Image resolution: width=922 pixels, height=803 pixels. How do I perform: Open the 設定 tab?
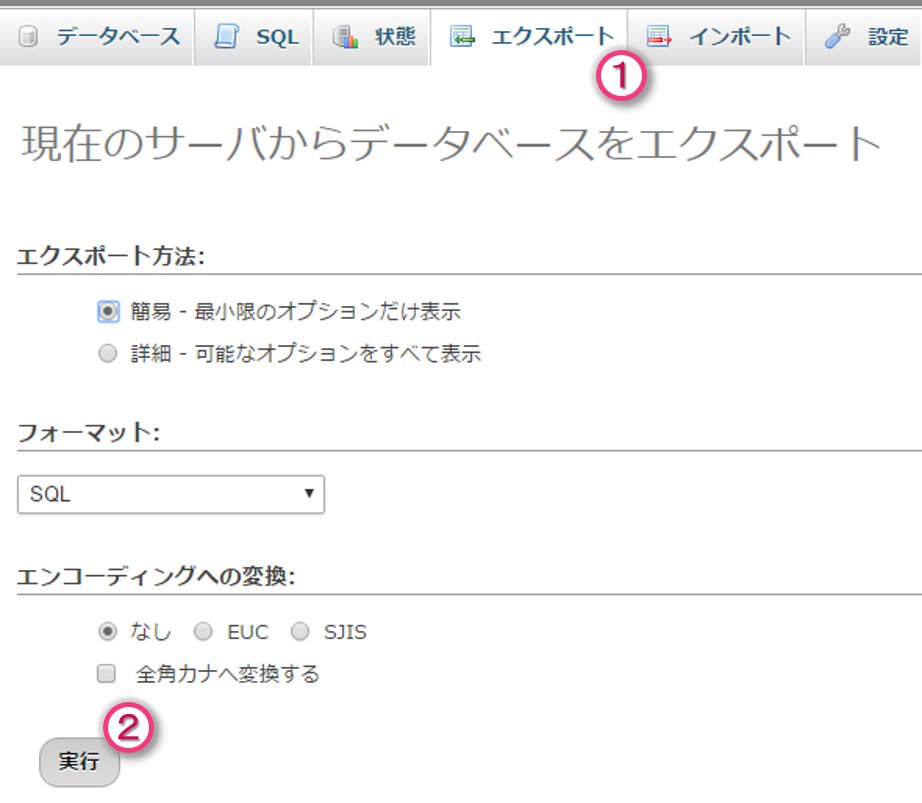(863, 37)
